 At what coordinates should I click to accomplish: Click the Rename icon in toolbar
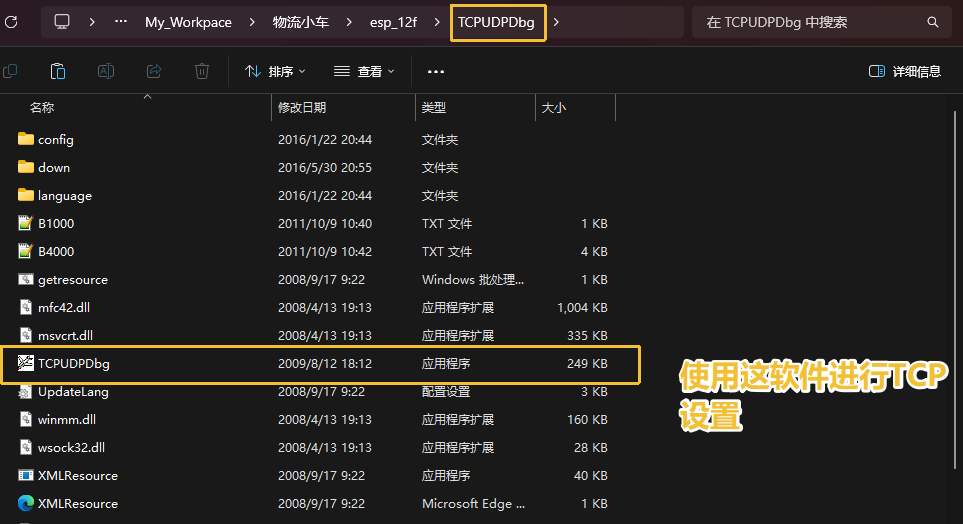point(106,71)
